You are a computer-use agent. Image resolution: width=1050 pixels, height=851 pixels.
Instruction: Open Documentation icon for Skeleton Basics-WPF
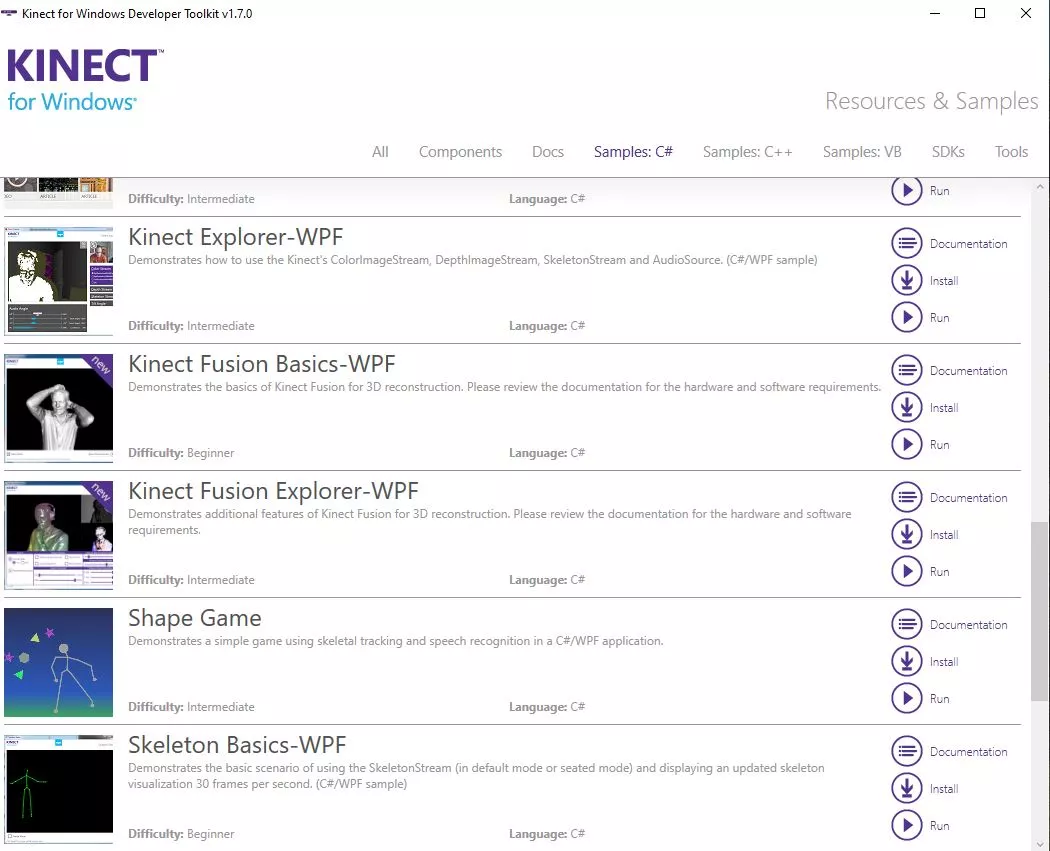coord(907,751)
